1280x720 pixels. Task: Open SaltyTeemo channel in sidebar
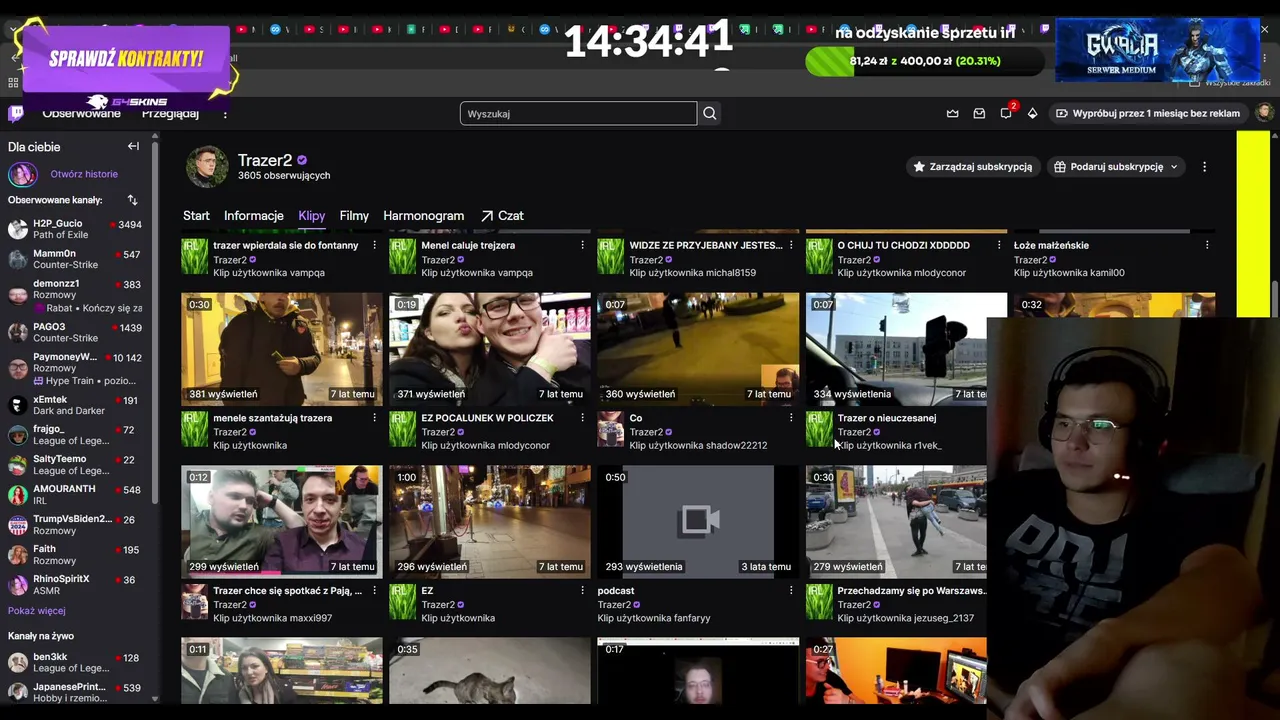click(x=76, y=465)
